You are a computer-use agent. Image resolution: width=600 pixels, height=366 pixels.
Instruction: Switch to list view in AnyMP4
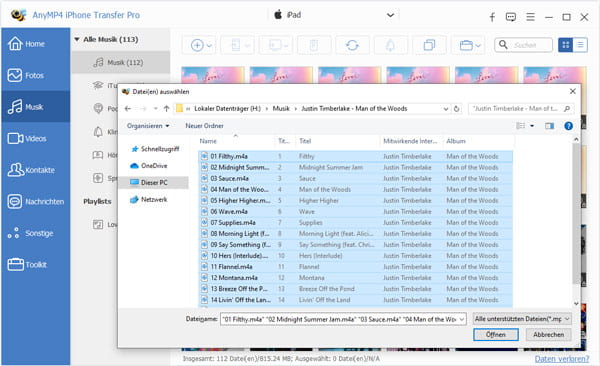tap(580, 45)
